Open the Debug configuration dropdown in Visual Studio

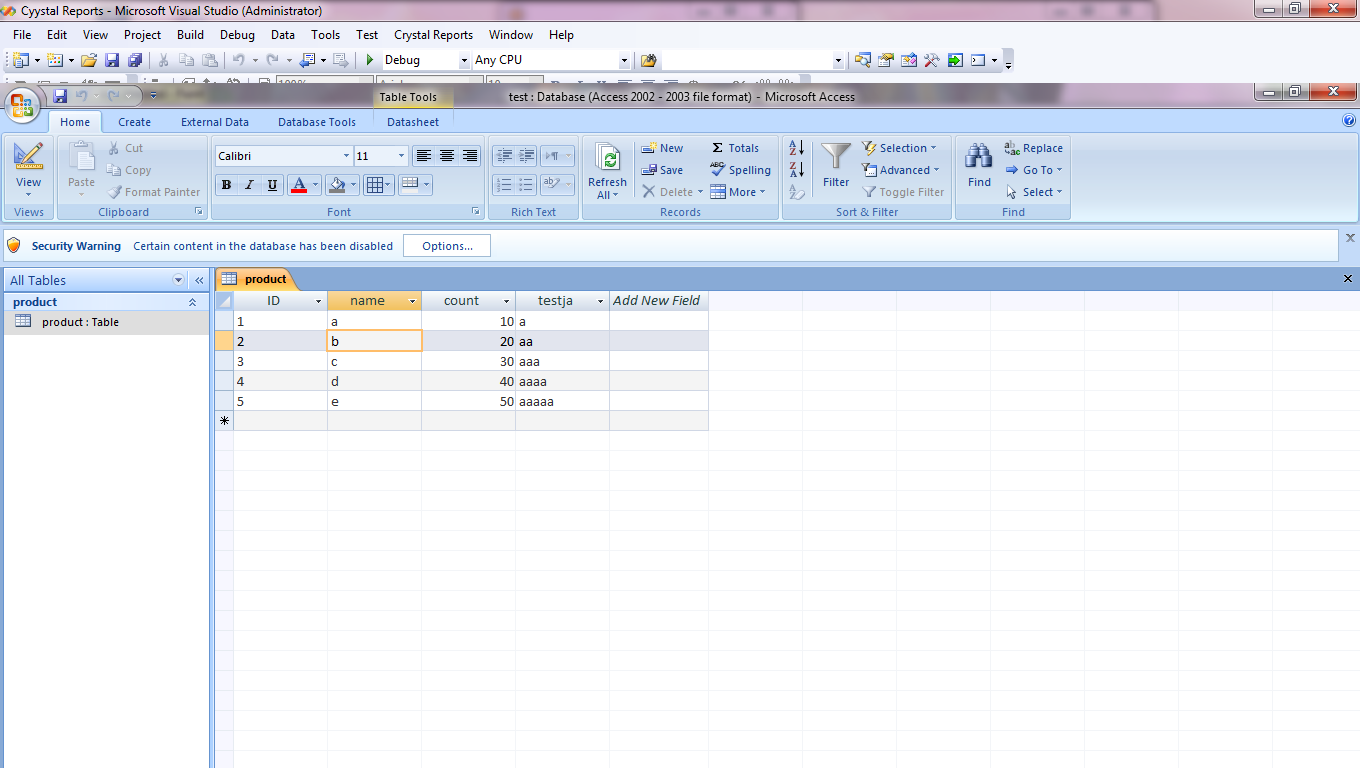tap(464, 60)
